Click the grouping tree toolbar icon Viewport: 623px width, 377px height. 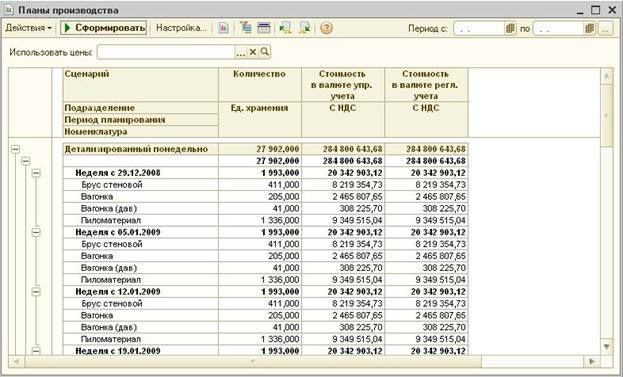(246, 28)
